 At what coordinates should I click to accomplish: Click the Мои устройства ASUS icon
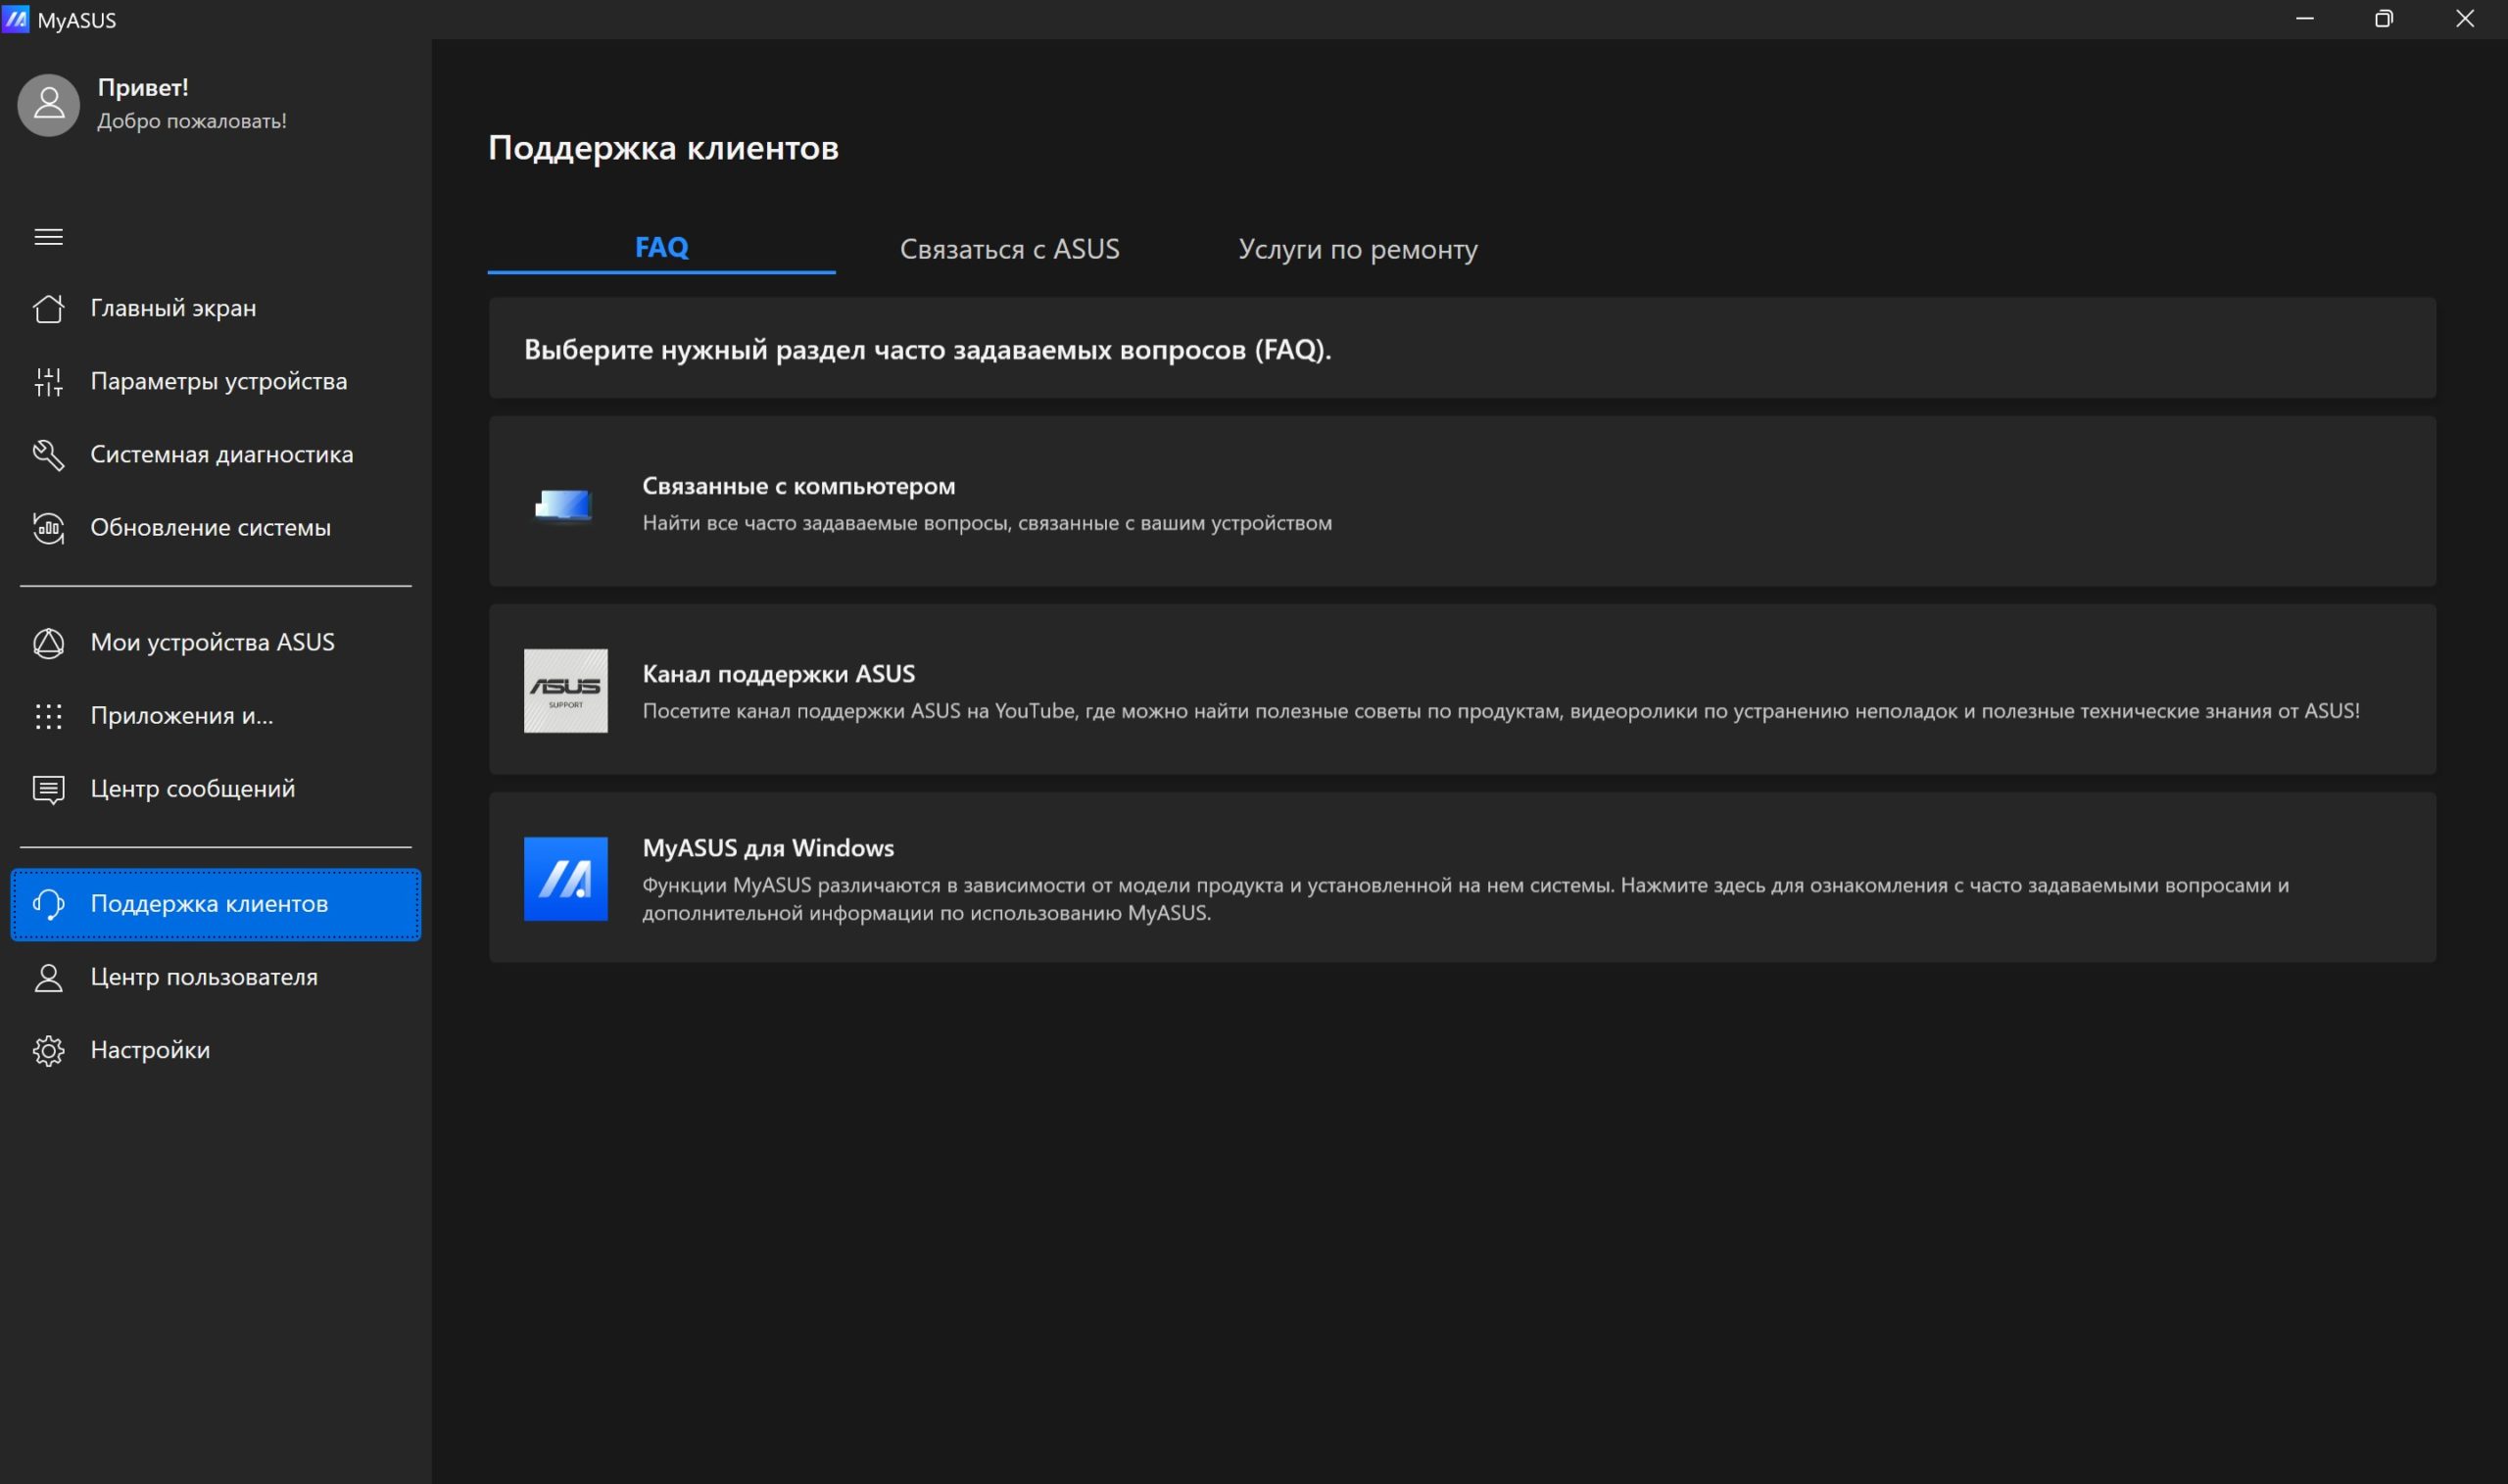tap(48, 642)
